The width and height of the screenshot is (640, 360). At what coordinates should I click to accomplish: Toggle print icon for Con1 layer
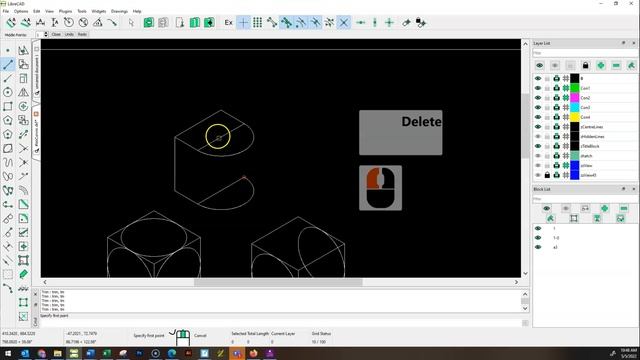point(556,88)
